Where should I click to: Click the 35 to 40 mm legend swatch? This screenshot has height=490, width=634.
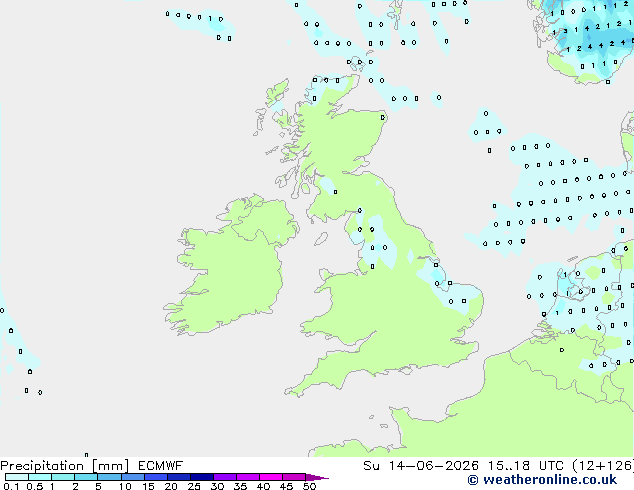247,477
